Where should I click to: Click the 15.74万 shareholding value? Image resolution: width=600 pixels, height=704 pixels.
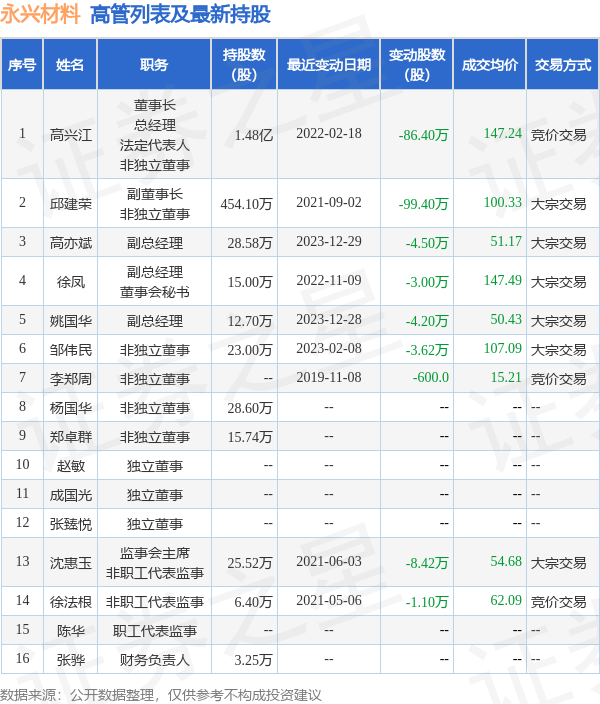(250, 437)
